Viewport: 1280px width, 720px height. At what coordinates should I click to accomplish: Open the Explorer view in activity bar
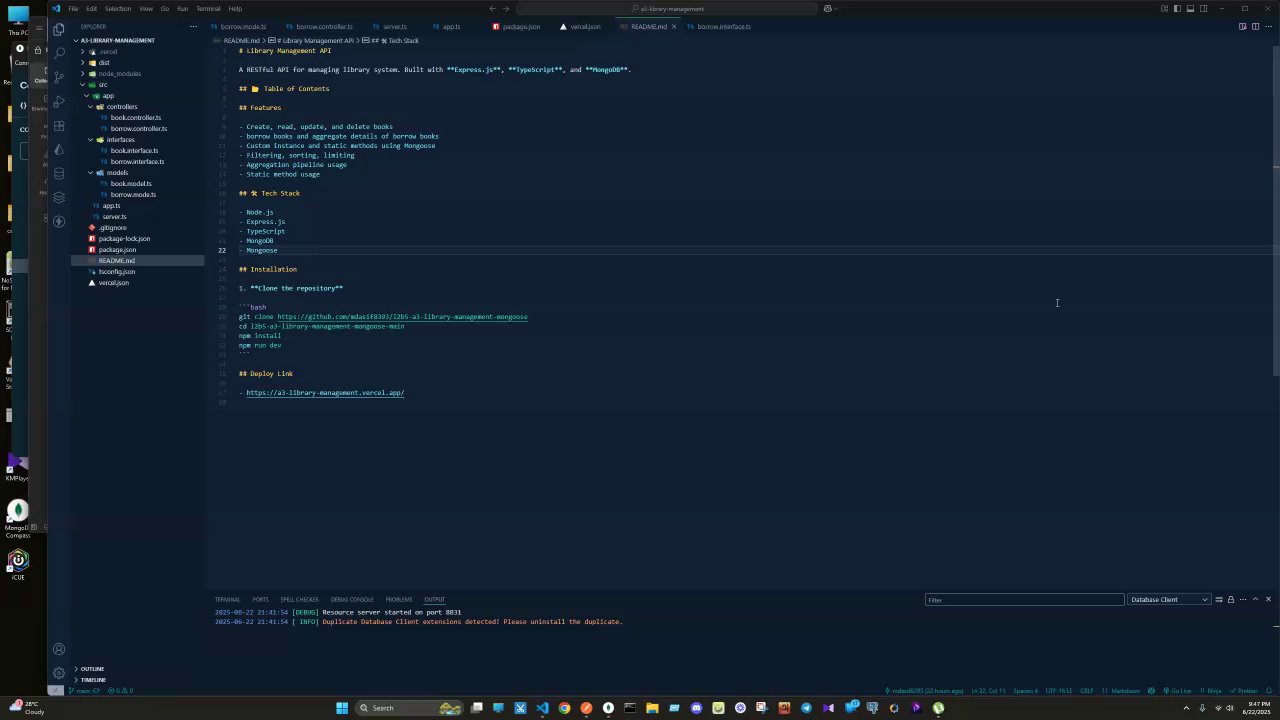59,30
